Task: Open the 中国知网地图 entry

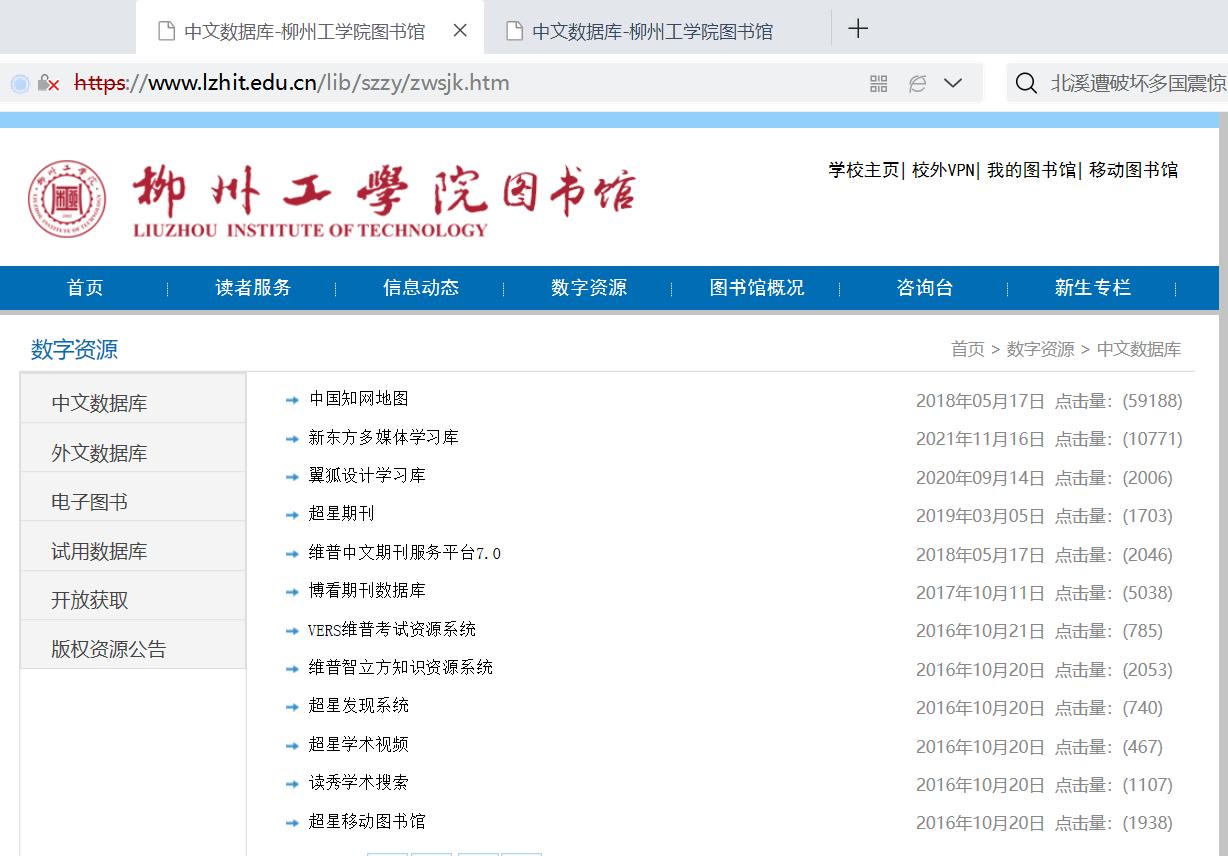Action: pyautogui.click(x=359, y=398)
